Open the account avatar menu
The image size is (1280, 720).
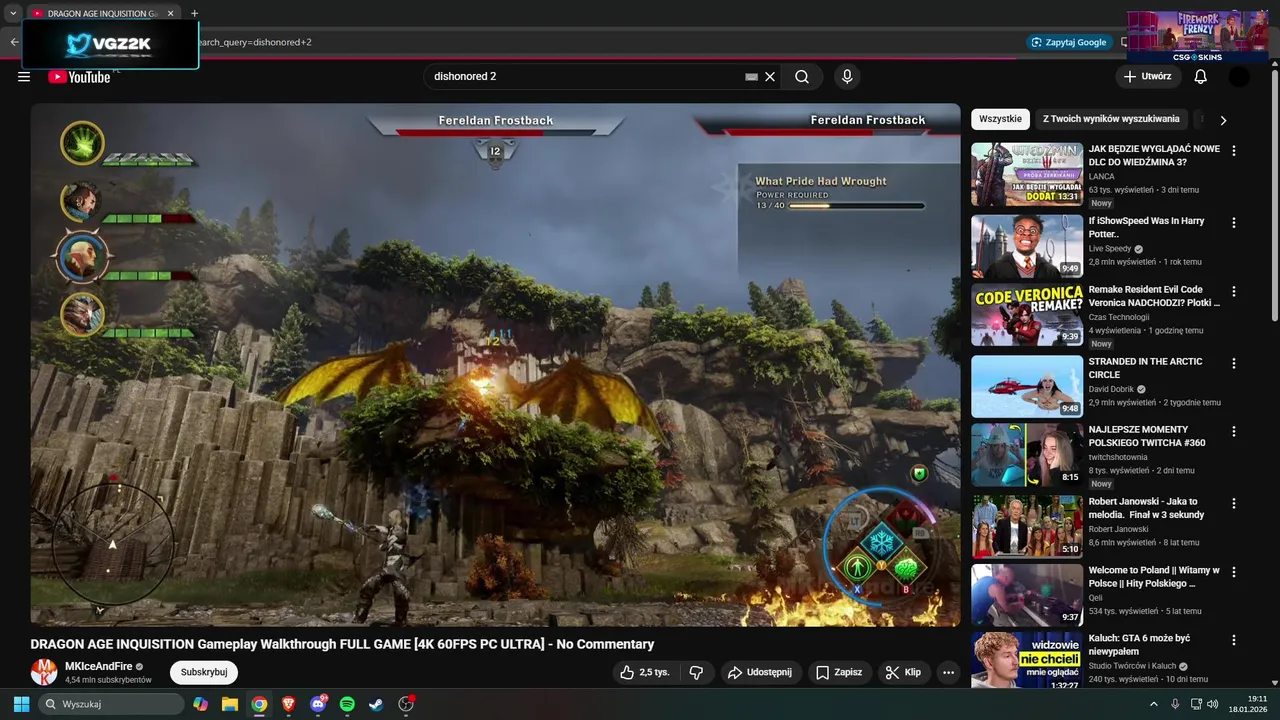(1239, 77)
